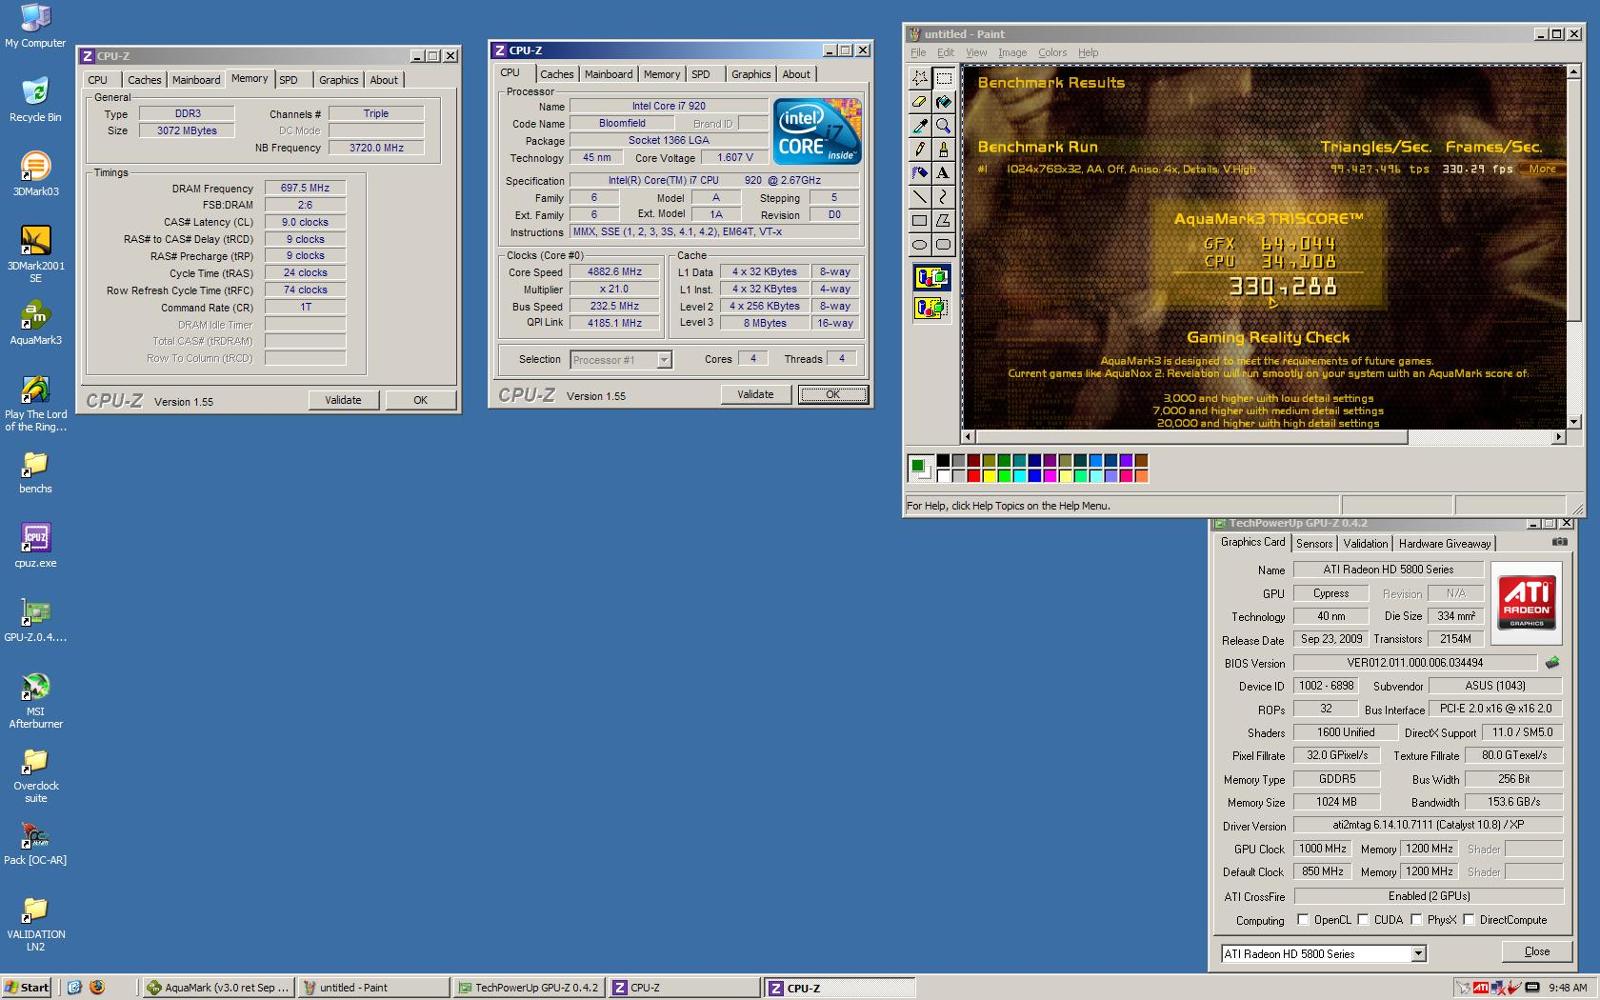
Task: Click the DRAM Frequency value 697.5 MHz
Action: tap(305, 188)
